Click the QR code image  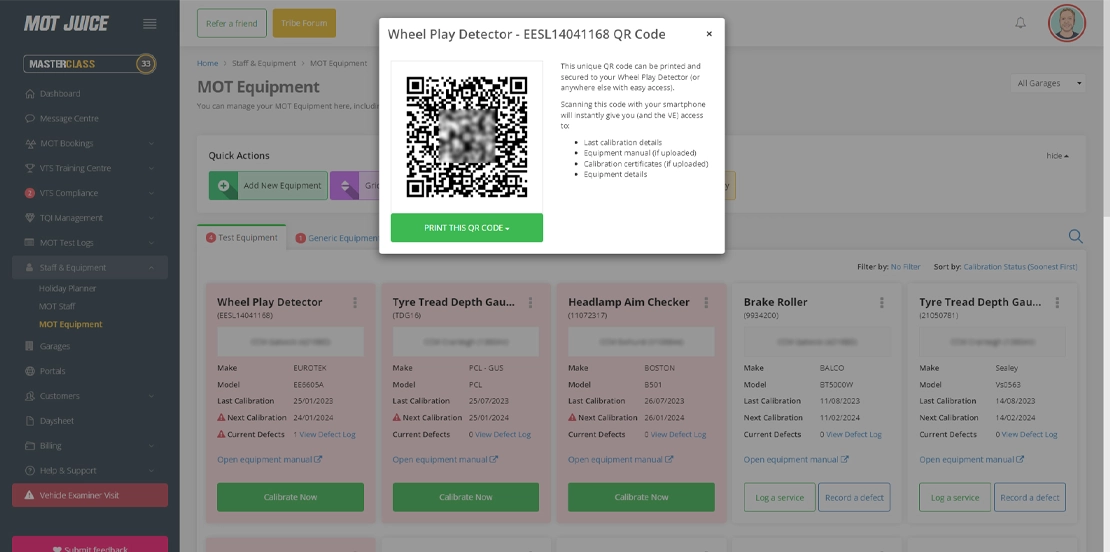click(467, 137)
